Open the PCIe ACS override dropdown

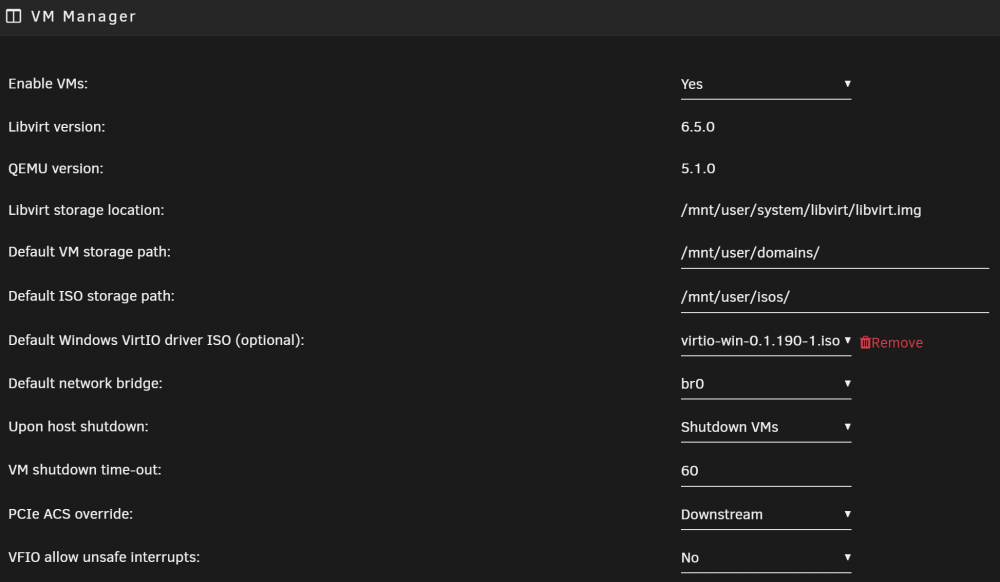click(765, 514)
